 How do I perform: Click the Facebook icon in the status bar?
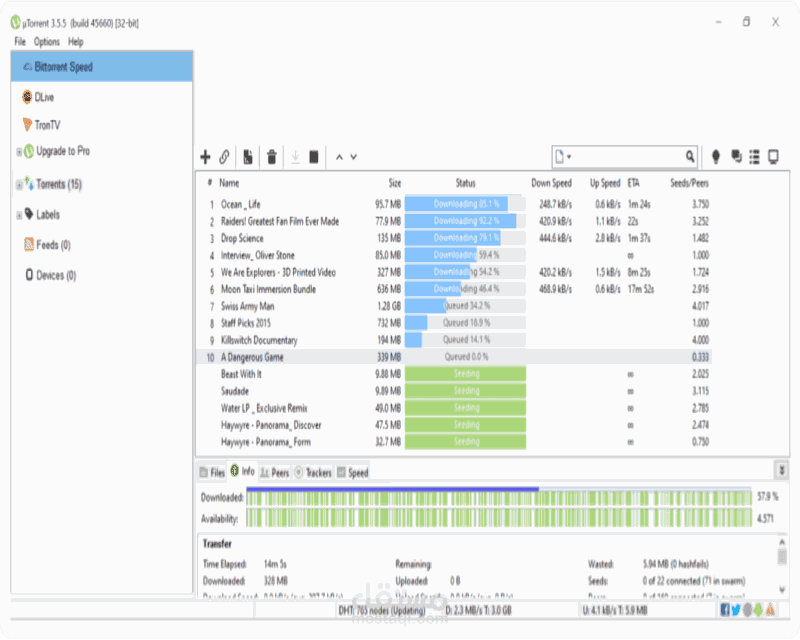[x=724, y=610]
